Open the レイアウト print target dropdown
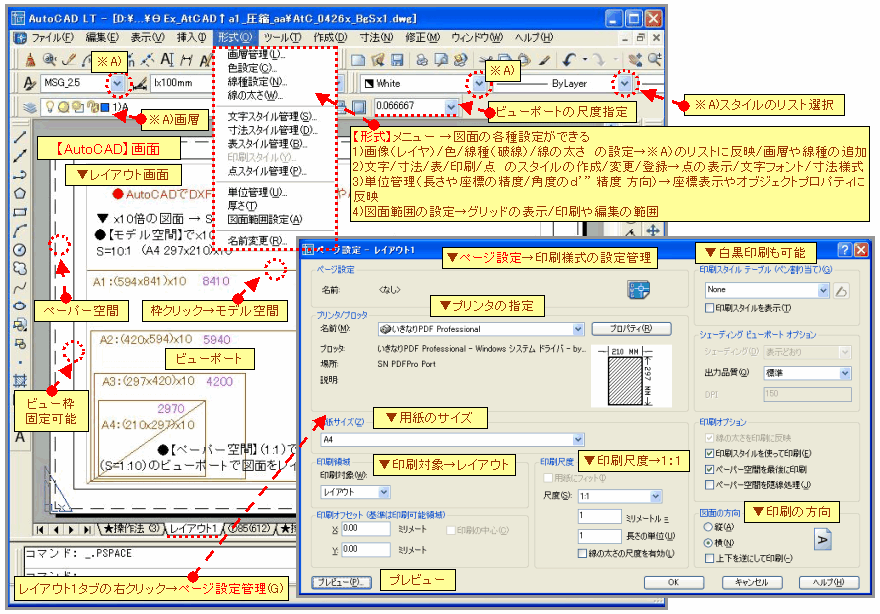This screenshot has height=614, width=880. 384,492
